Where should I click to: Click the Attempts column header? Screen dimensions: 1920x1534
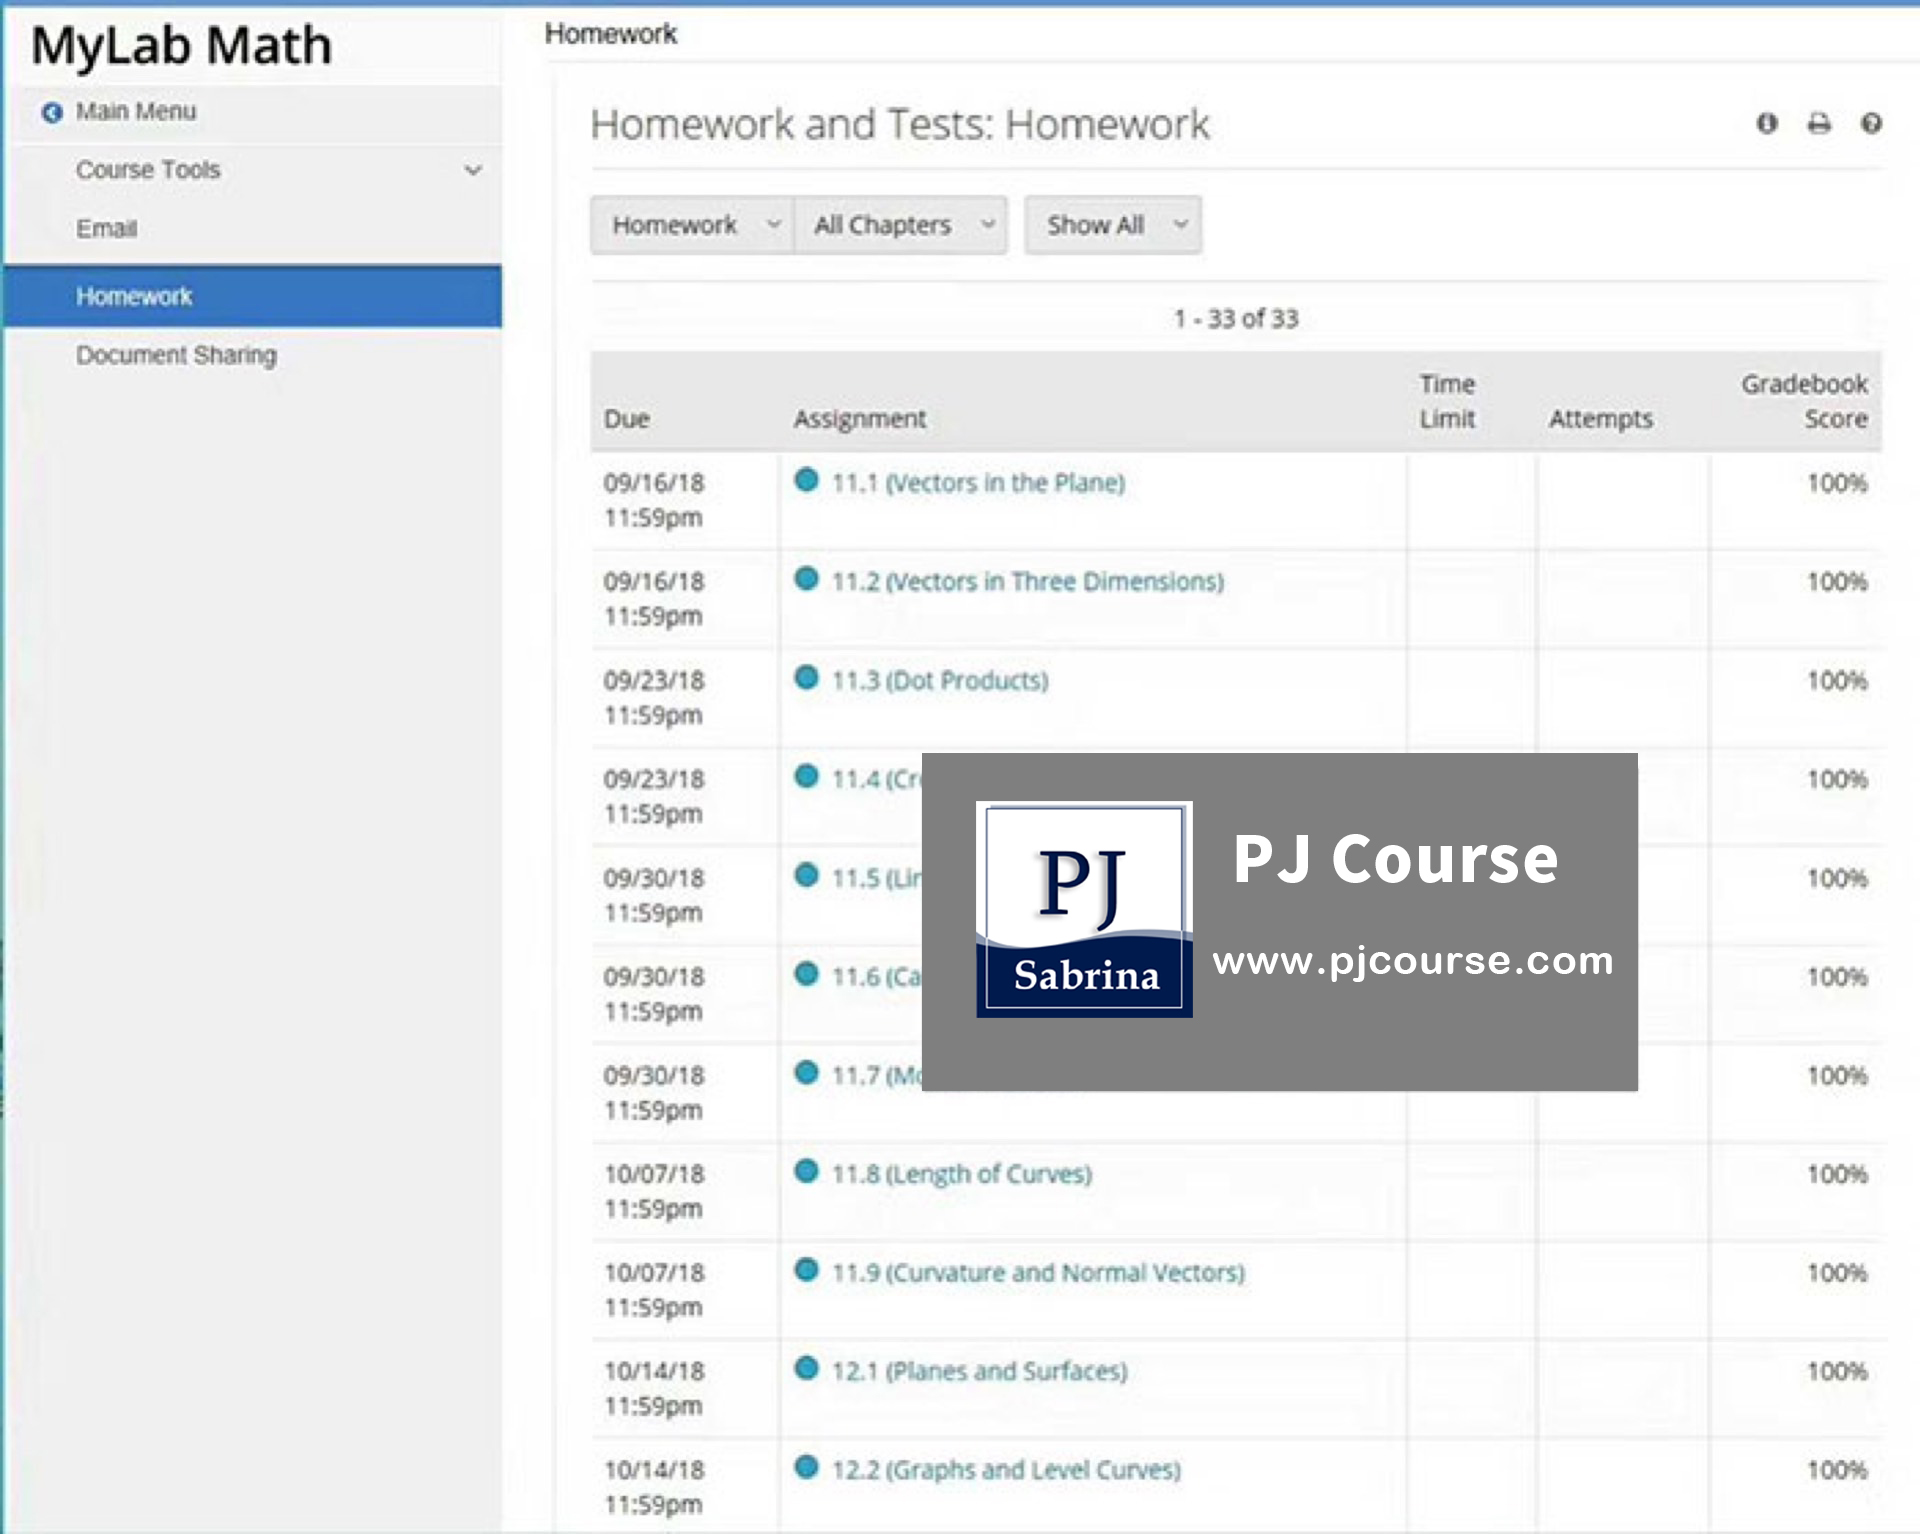(x=1601, y=419)
